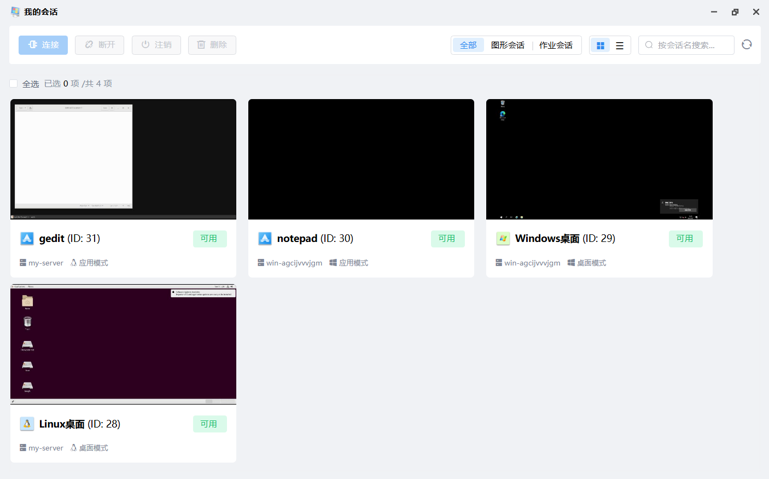The width and height of the screenshot is (770, 479).
Task: Click the app window title icon
Action: [x=14, y=12]
